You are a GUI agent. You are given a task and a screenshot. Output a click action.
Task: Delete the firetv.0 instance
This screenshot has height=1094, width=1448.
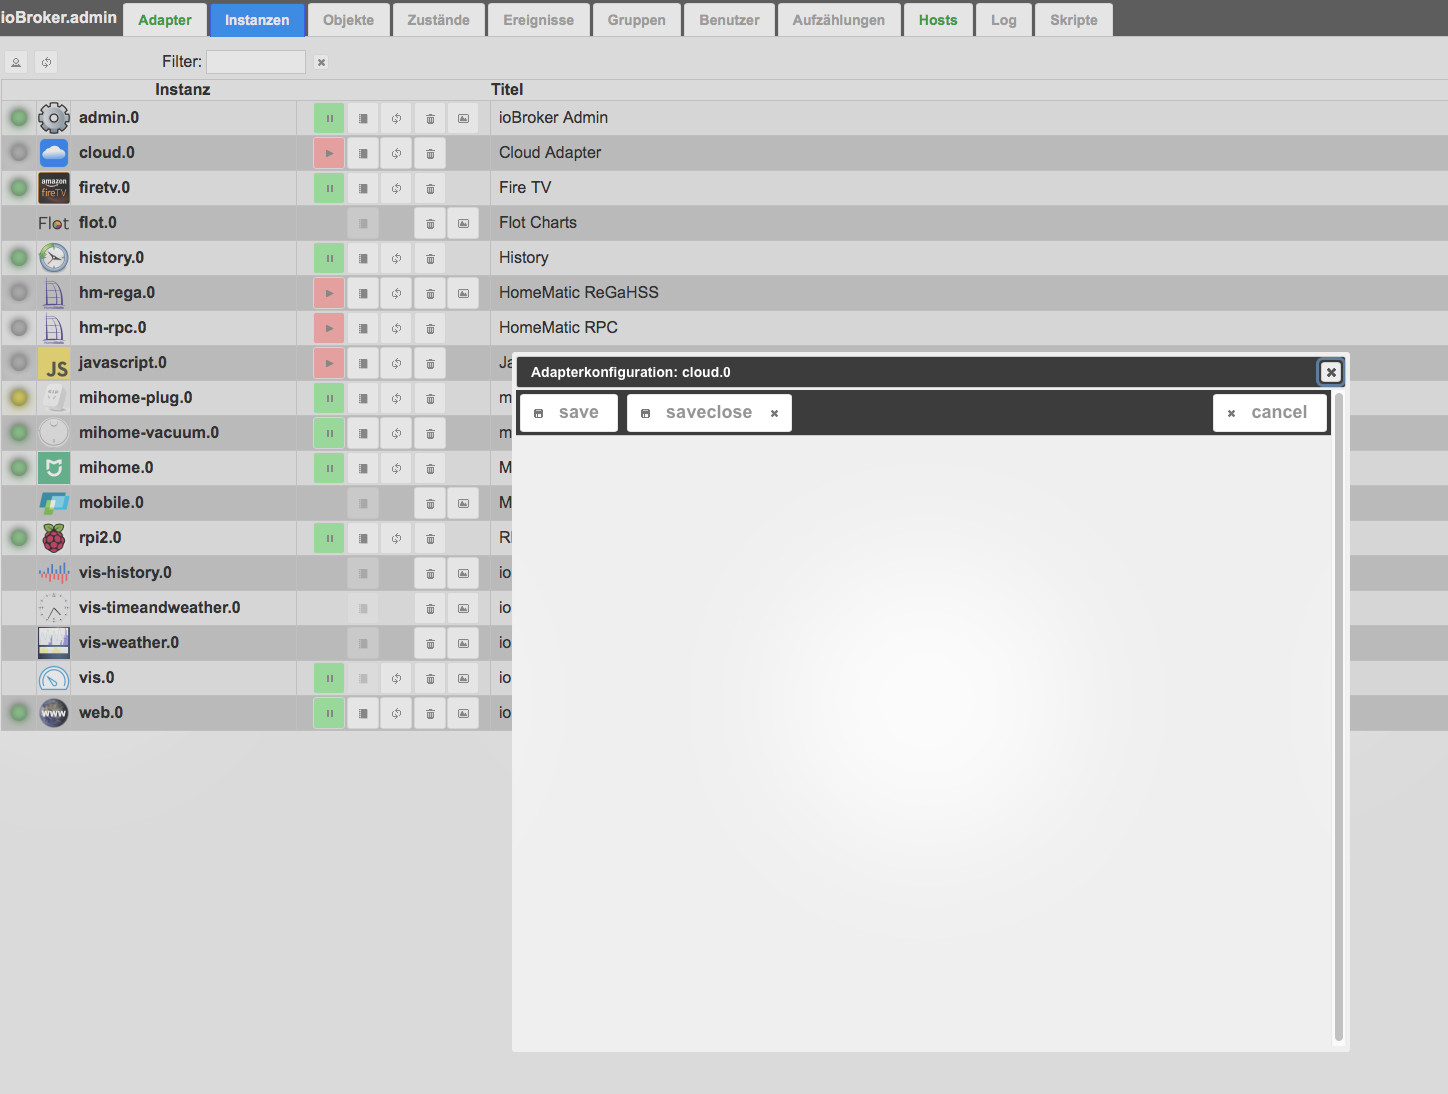pos(430,188)
